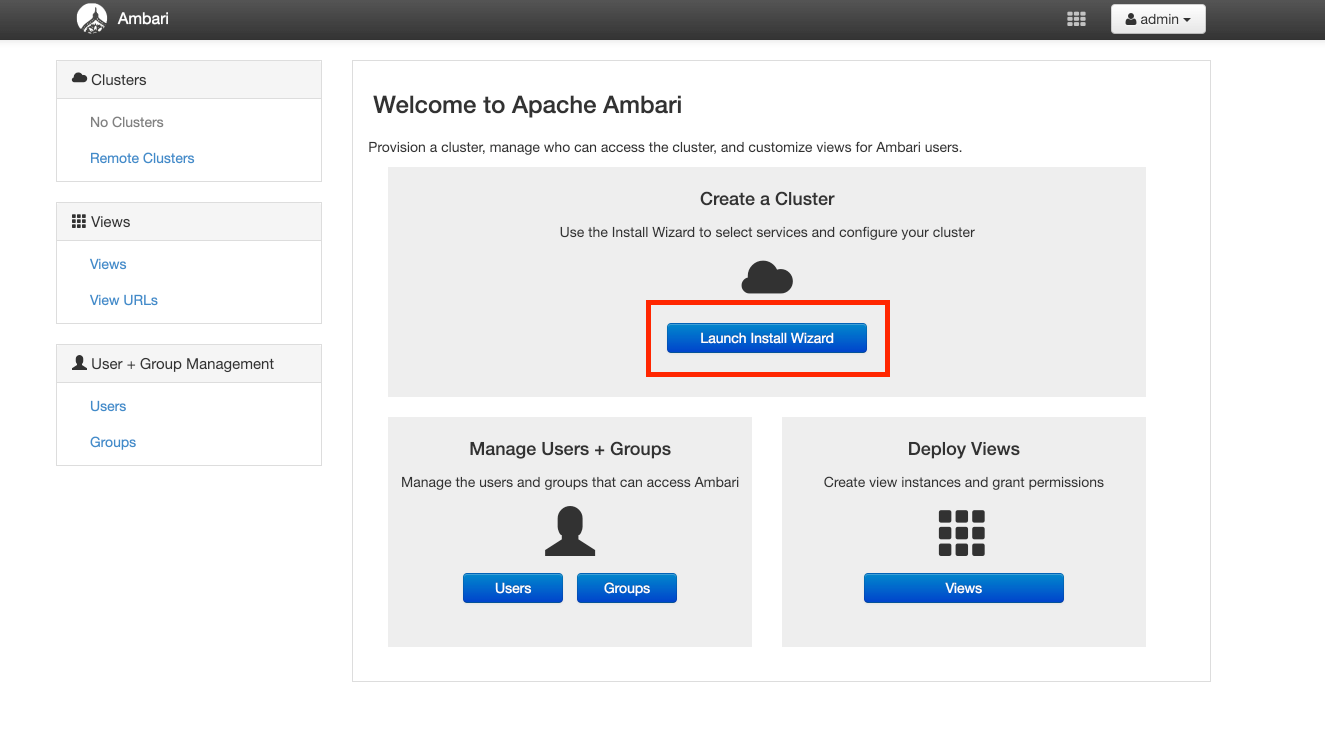The image size is (1325, 740).
Task: Click the No Clusters label in the sidebar
Action: point(126,121)
